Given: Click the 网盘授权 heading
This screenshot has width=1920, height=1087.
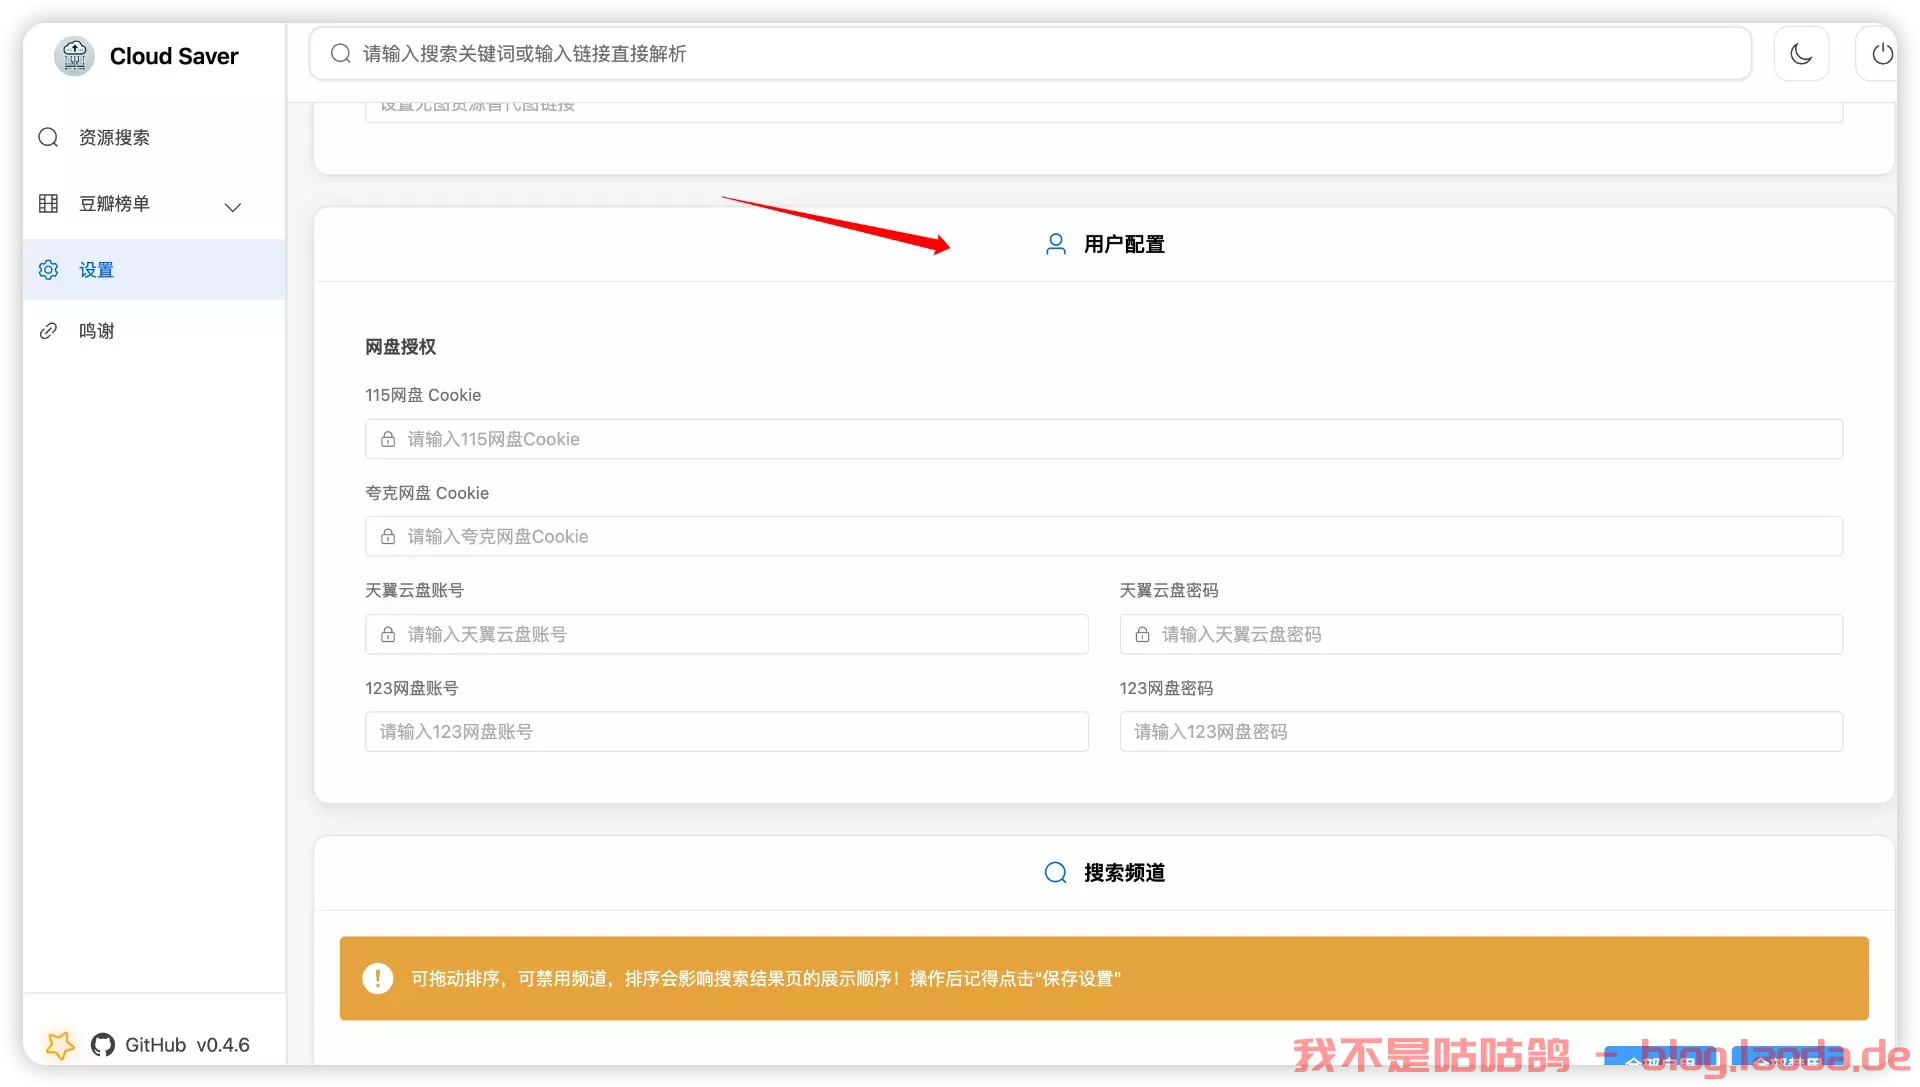Looking at the screenshot, I should [x=400, y=347].
